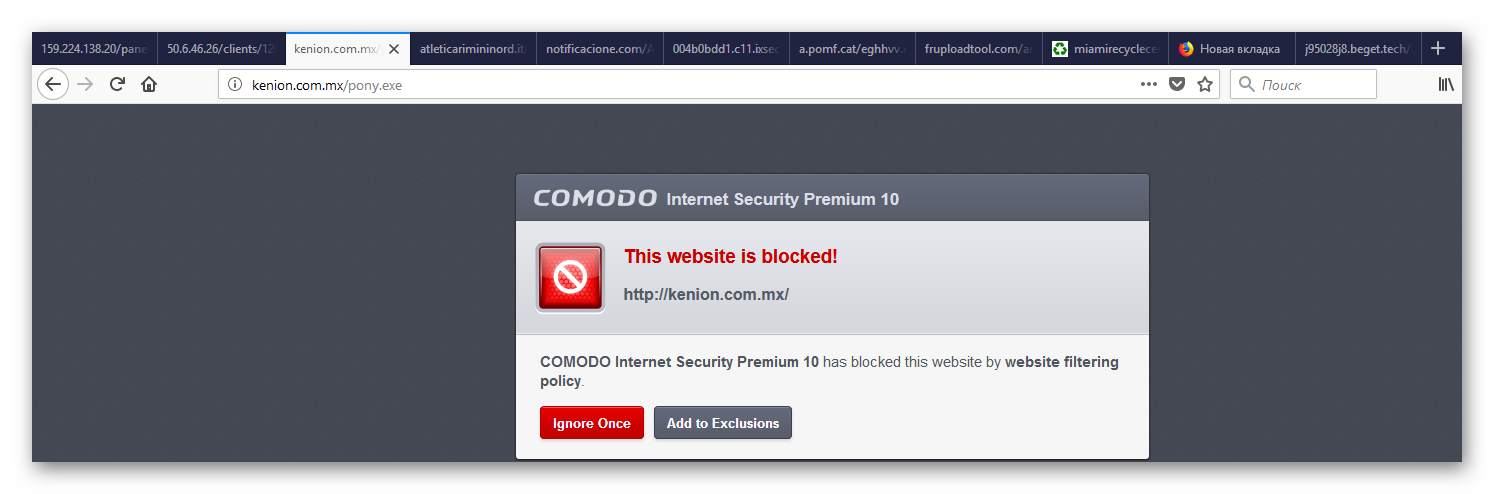Screen dimensions: 1494x494
Task: Go to the Home page icon
Action: coord(149,85)
